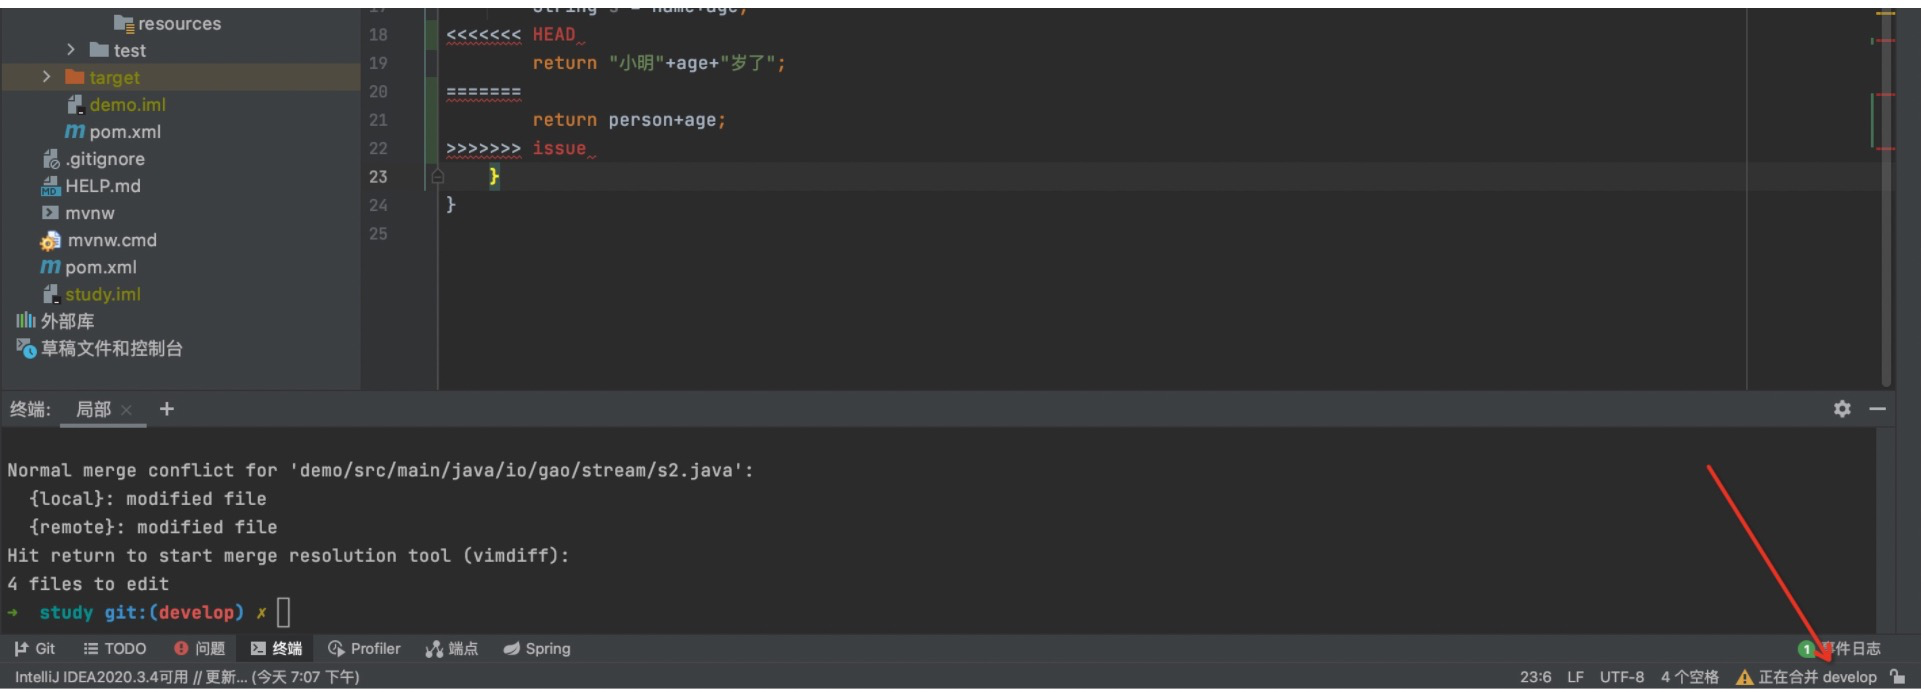Select pom.xml under the demo module

(x=124, y=132)
